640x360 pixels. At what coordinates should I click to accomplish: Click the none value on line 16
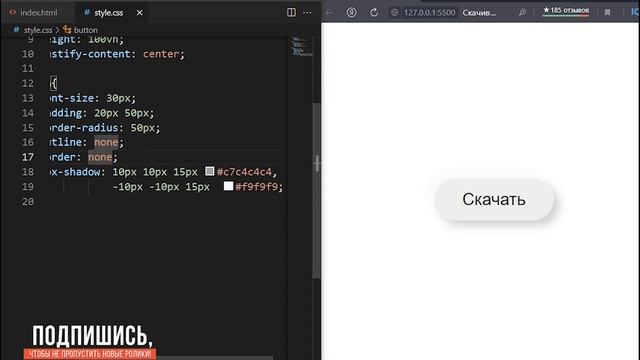coord(106,142)
